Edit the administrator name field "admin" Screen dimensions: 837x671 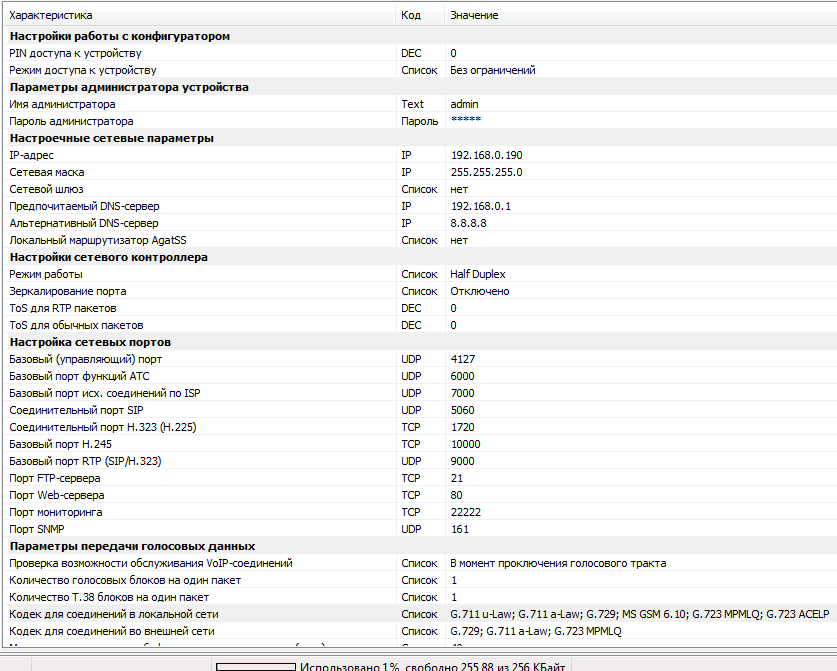pyautogui.click(x=464, y=104)
